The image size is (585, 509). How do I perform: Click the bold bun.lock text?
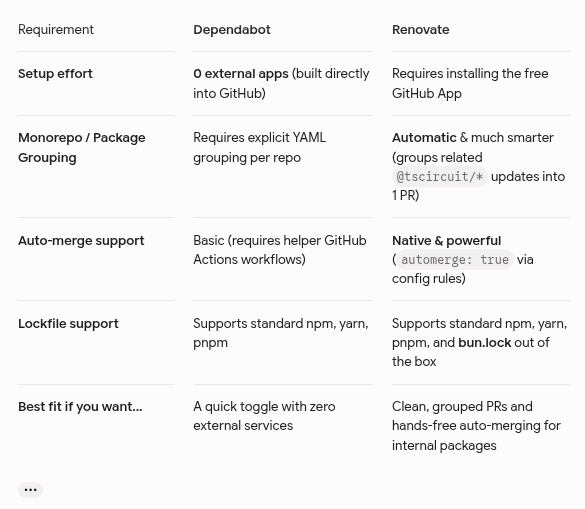[484, 343]
